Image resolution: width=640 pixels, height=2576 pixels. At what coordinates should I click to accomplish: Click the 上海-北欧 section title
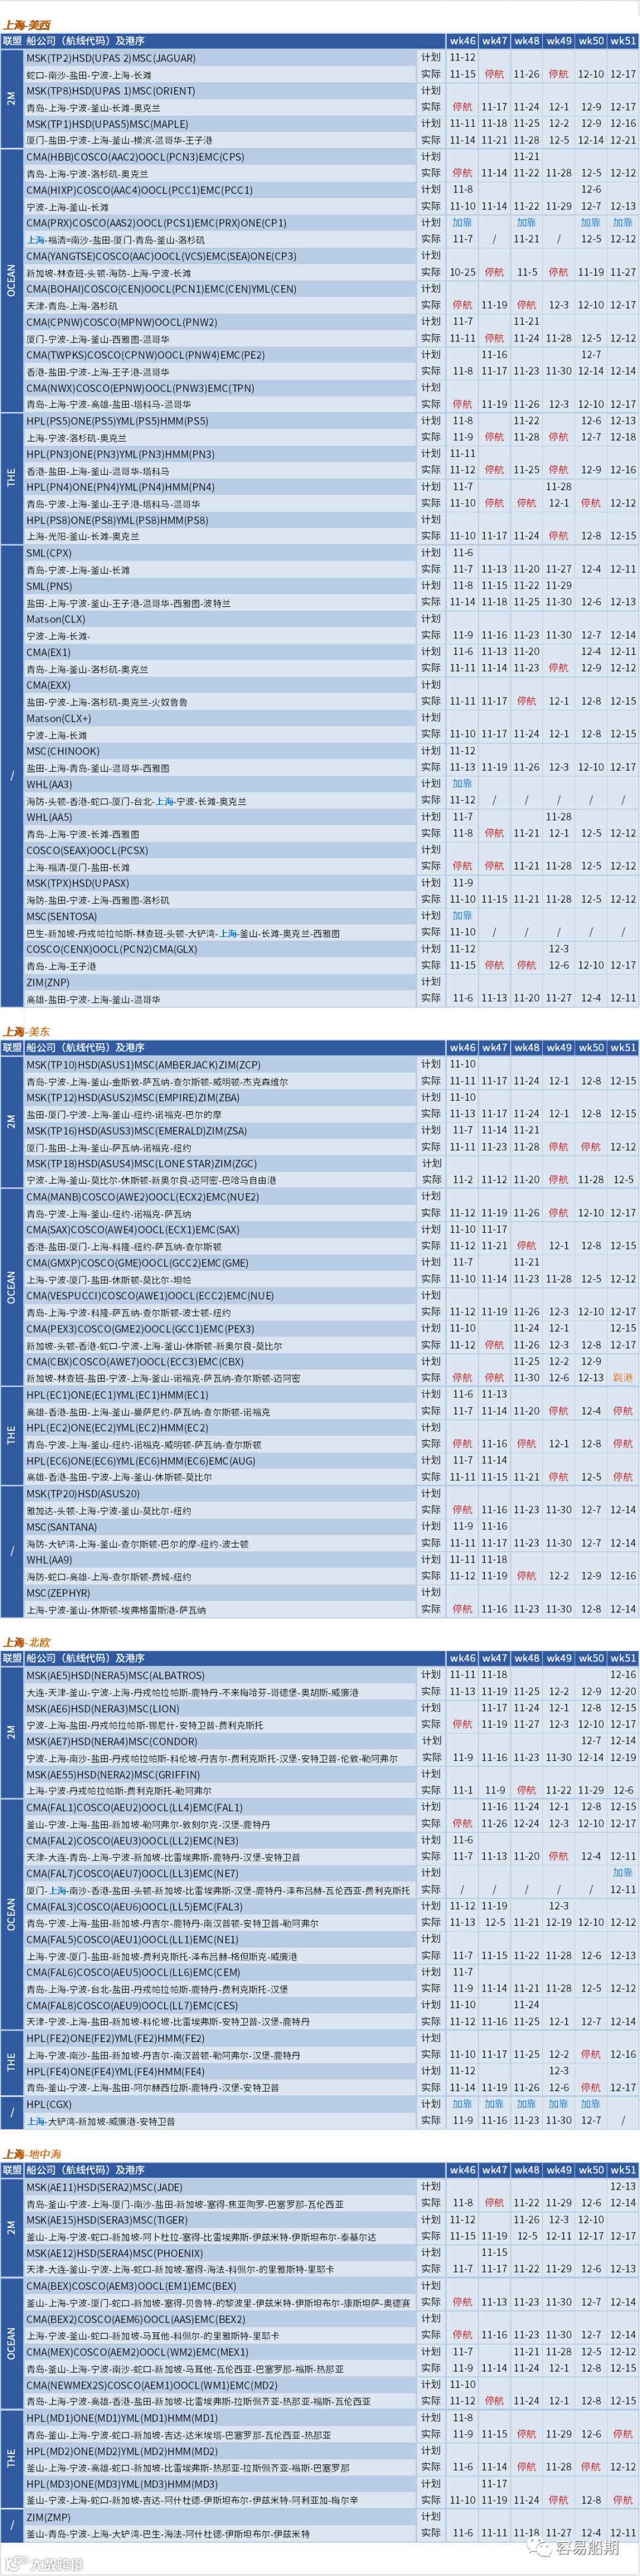[26, 1642]
